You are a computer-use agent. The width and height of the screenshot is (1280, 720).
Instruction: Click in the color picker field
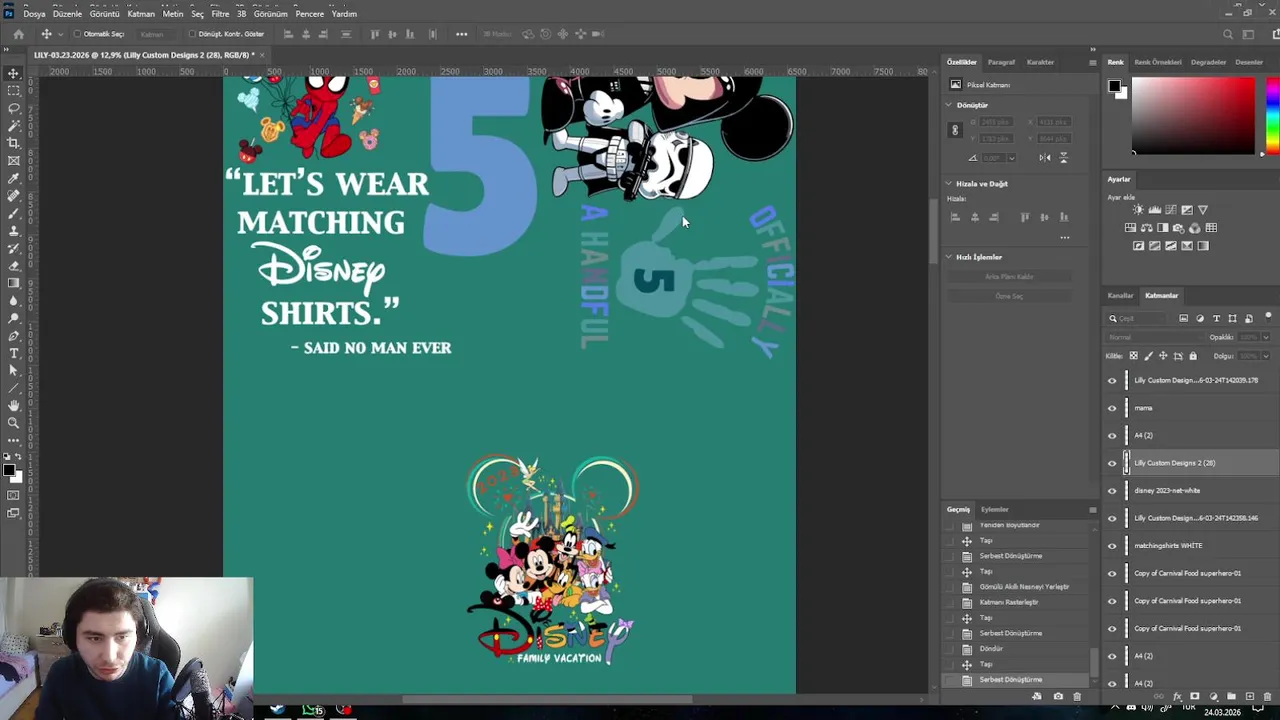coord(1193,116)
